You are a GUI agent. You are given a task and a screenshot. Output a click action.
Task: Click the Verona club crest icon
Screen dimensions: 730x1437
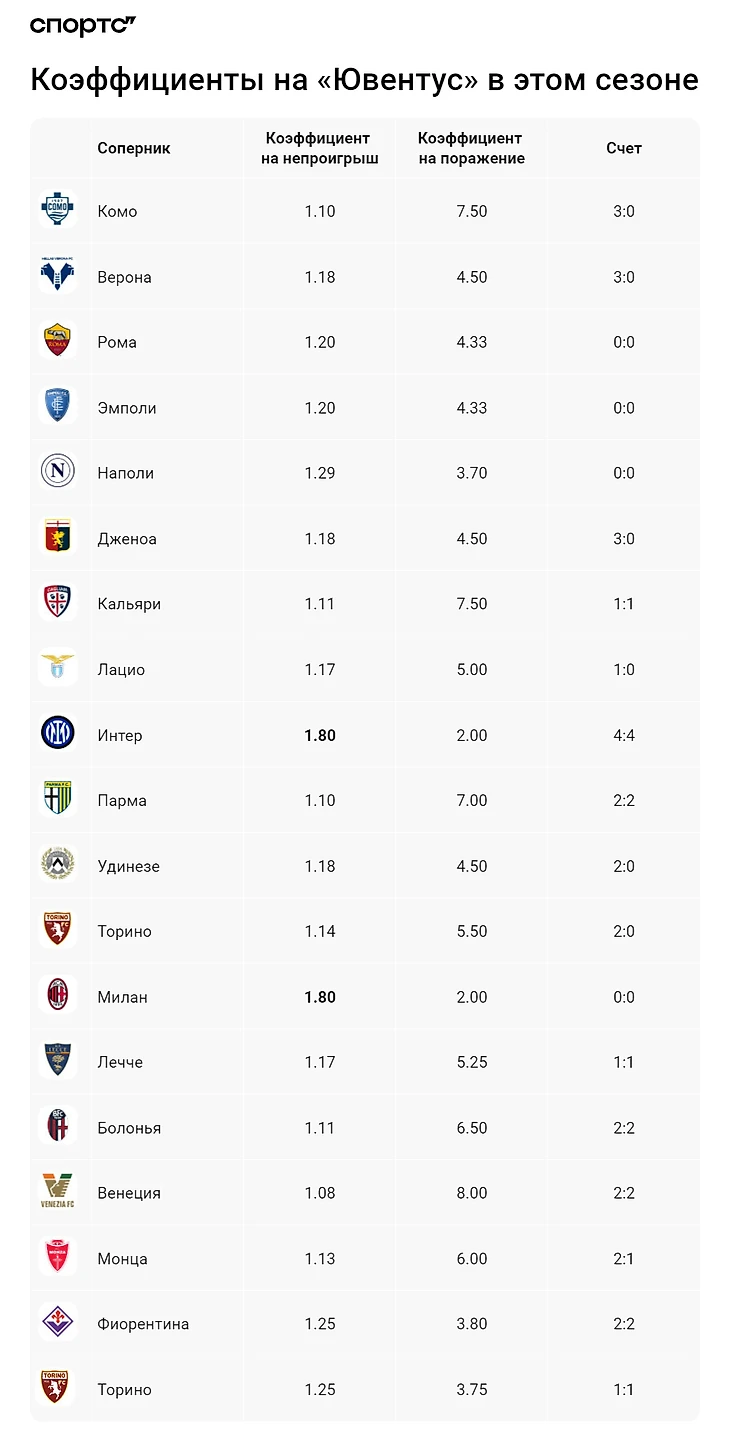58,276
